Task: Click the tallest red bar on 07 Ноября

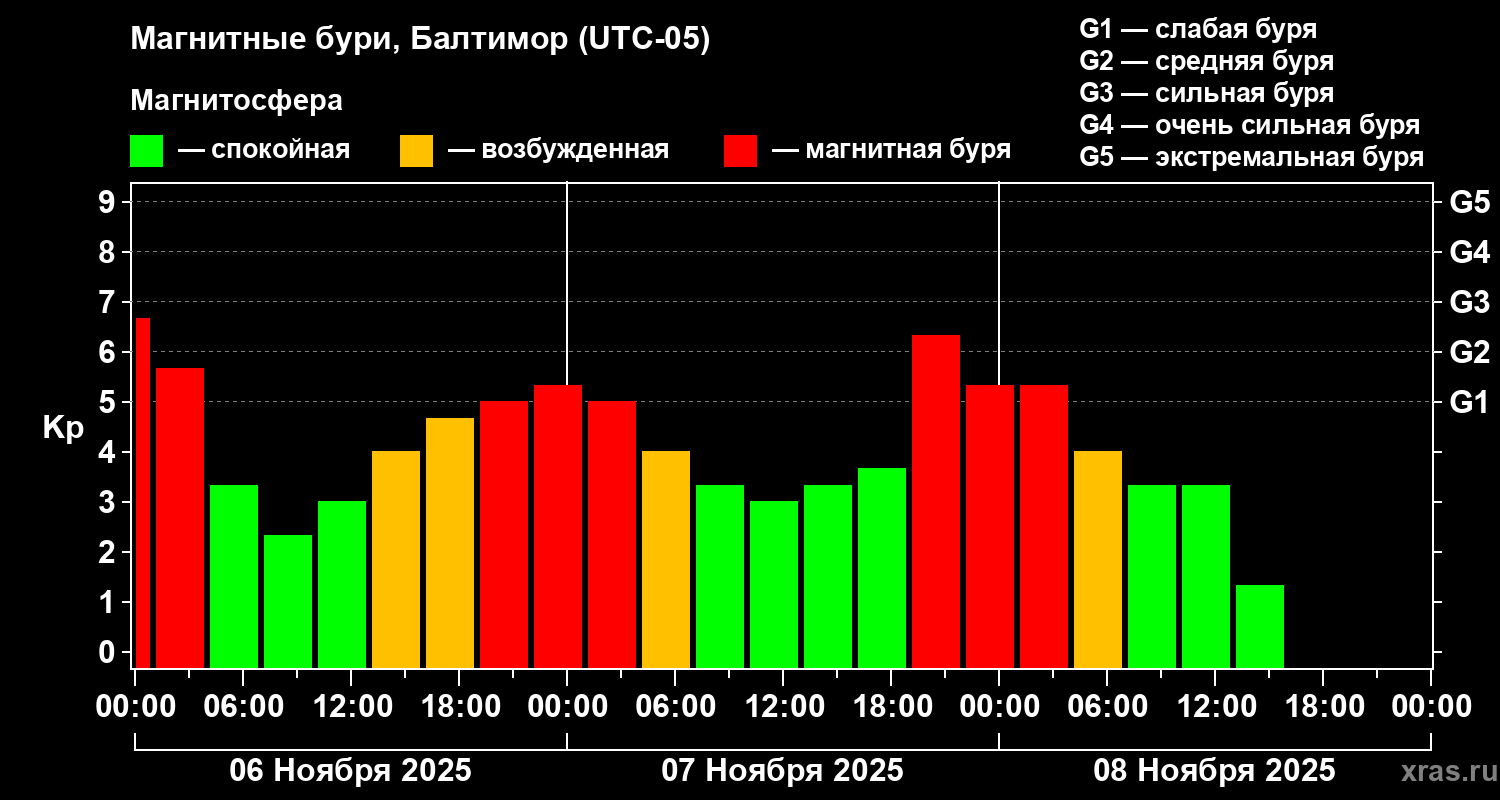Action: [936, 501]
